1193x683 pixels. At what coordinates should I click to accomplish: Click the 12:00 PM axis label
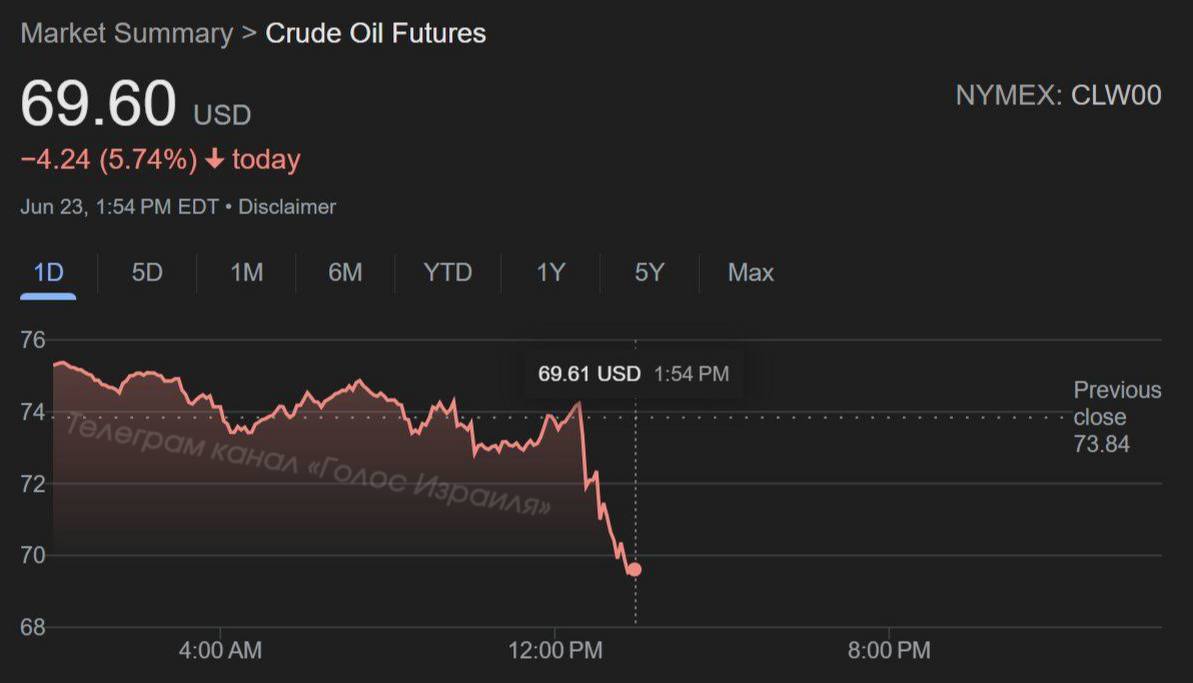click(x=555, y=651)
